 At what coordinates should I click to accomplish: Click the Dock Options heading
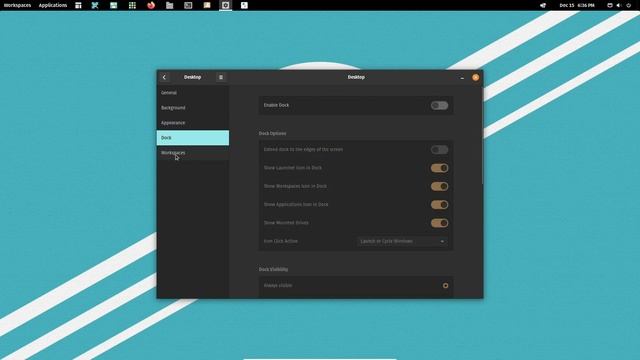point(272,133)
